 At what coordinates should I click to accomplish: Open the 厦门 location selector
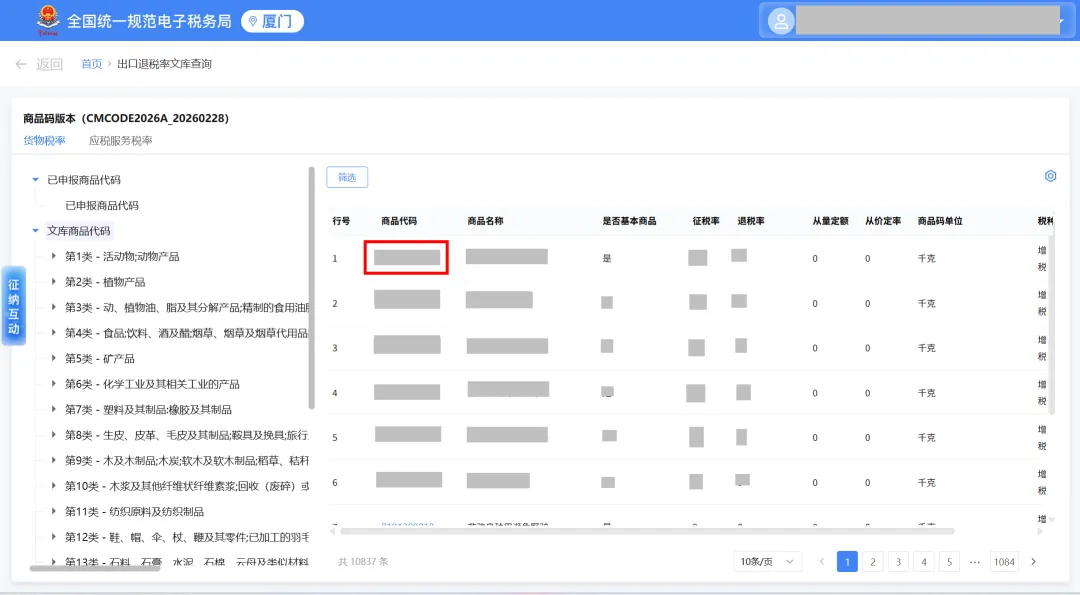(272, 21)
